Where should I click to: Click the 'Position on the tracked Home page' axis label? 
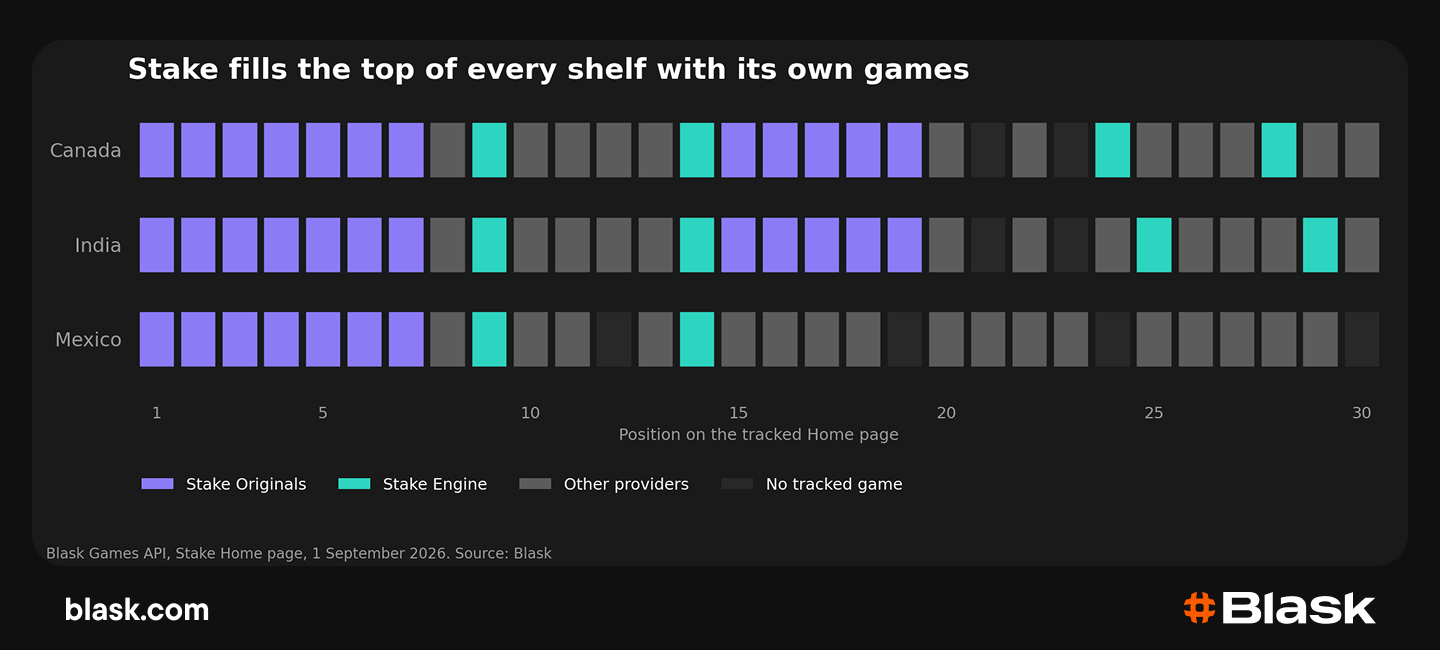point(758,434)
